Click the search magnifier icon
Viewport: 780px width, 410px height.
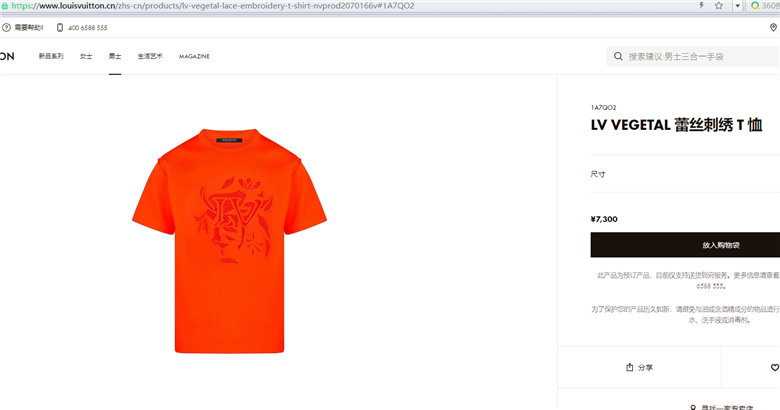[618, 56]
